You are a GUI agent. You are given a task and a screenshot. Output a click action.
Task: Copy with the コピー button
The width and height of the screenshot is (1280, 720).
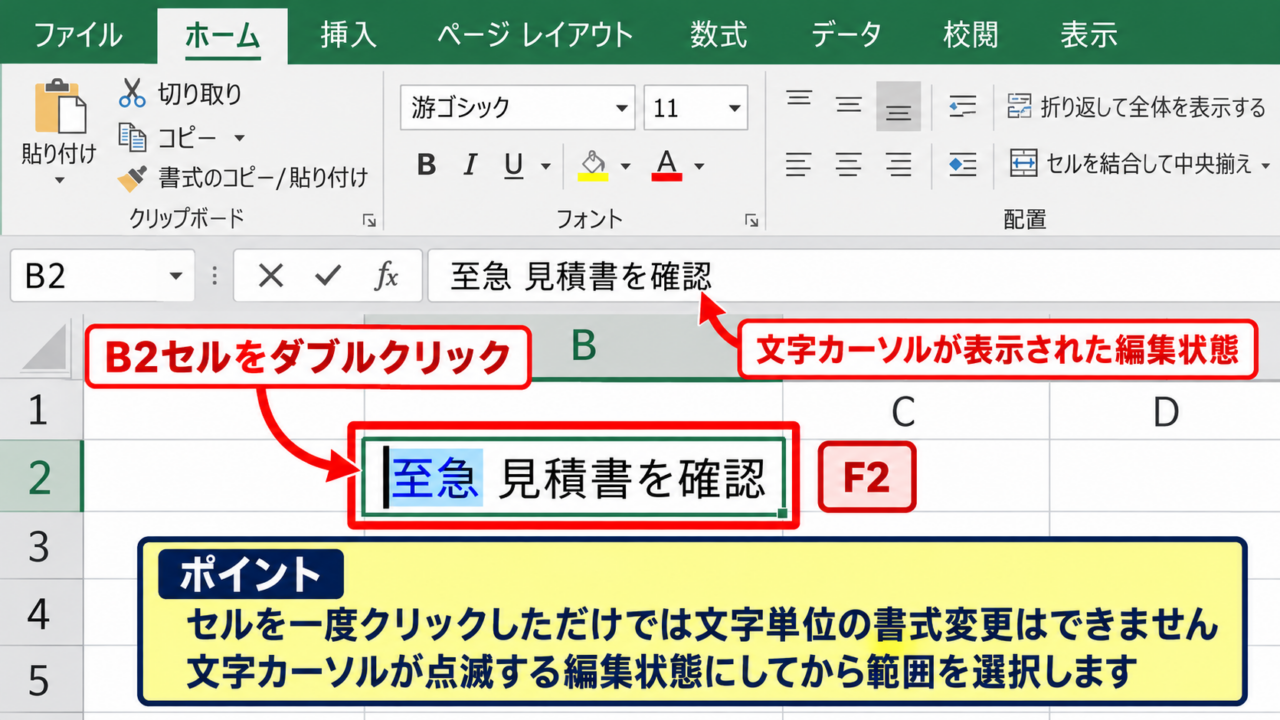[168, 136]
